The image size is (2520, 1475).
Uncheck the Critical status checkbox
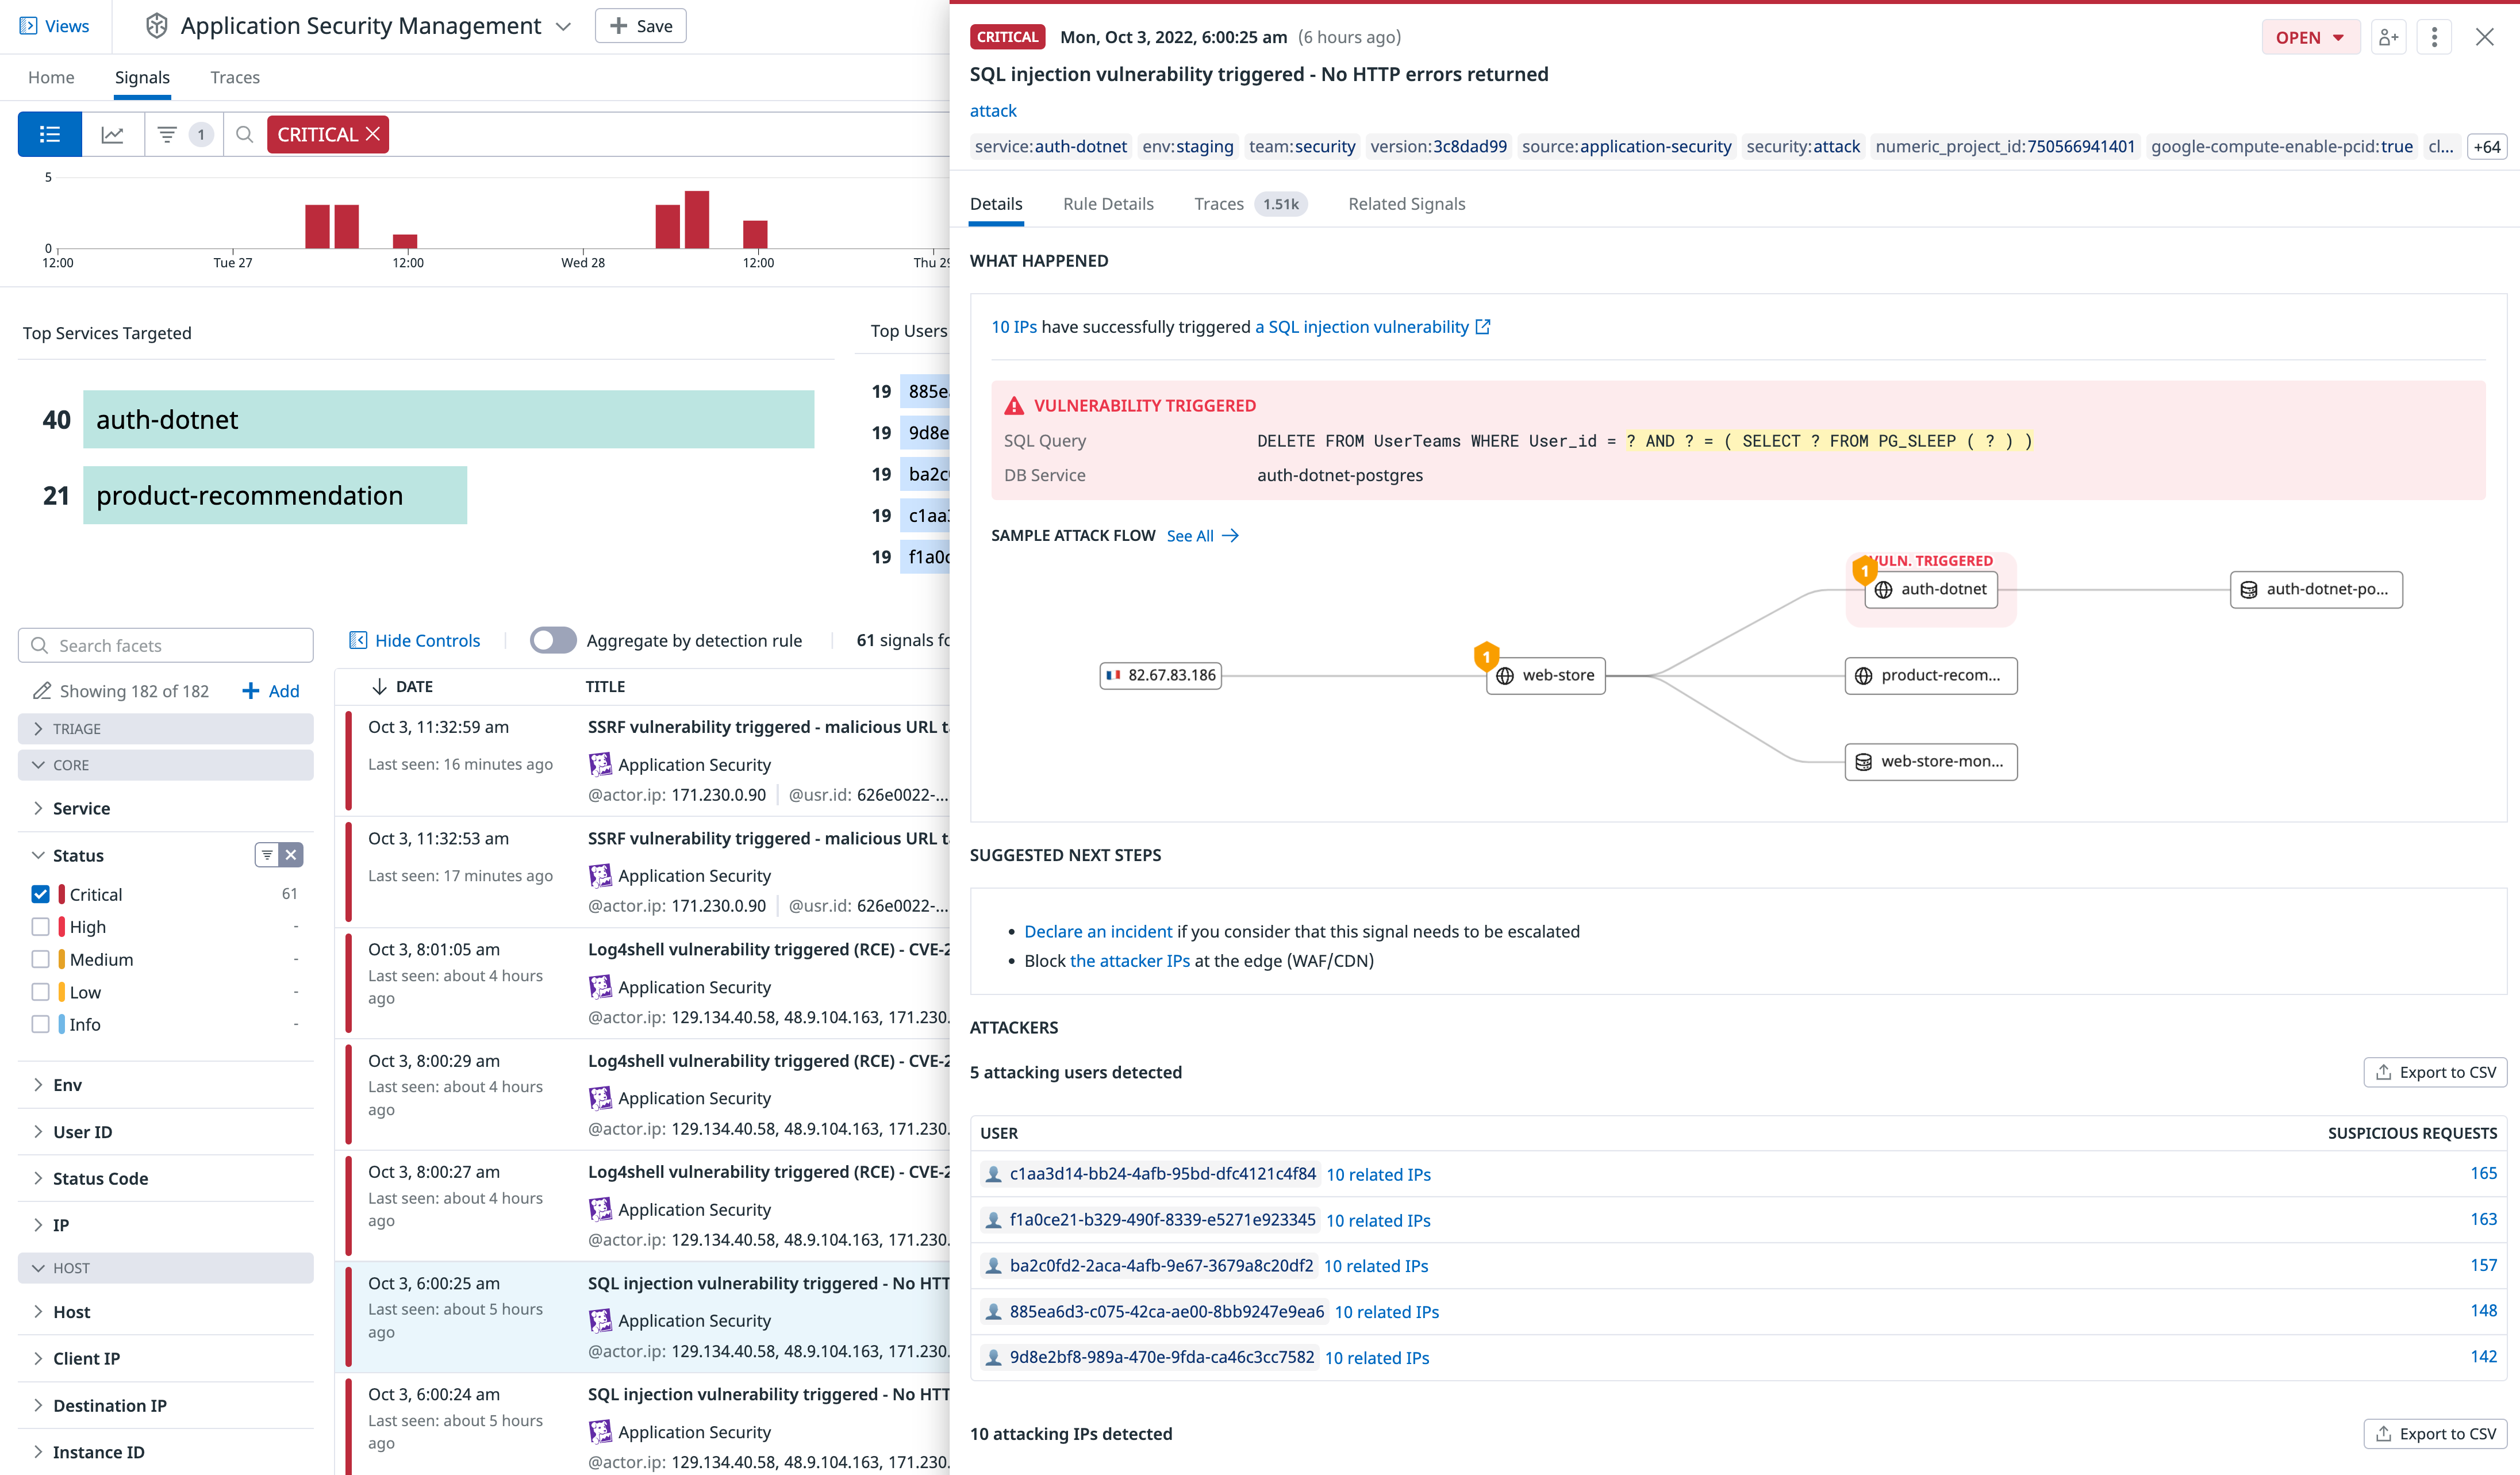41,894
